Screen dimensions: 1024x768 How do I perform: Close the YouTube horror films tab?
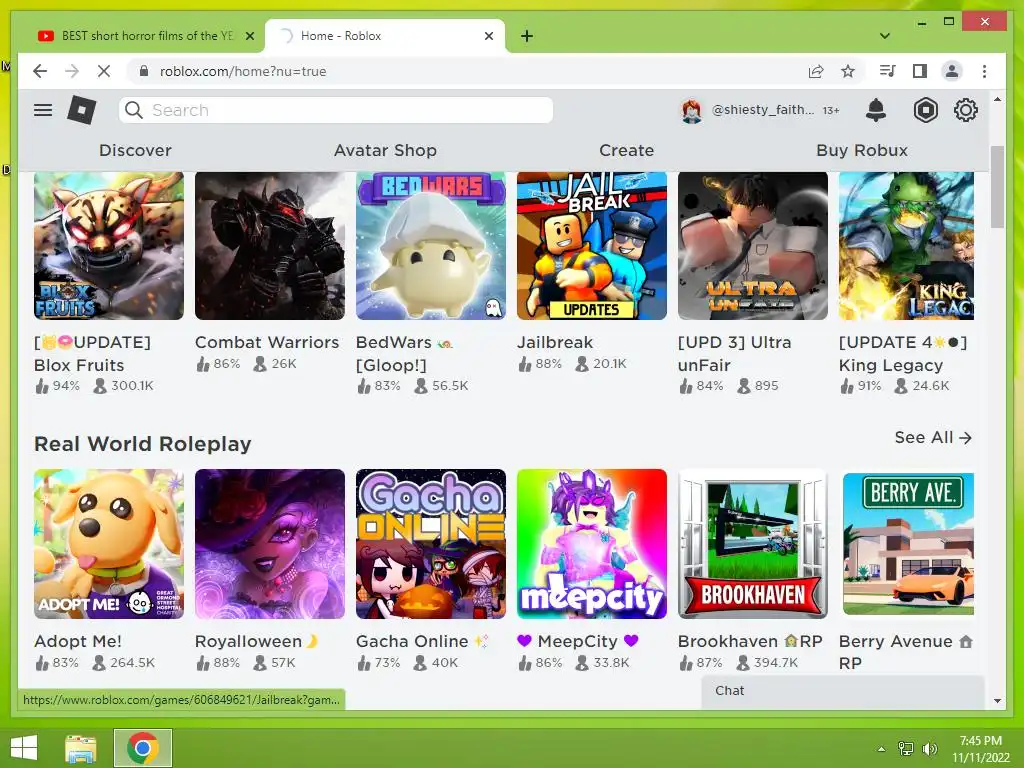click(249, 36)
